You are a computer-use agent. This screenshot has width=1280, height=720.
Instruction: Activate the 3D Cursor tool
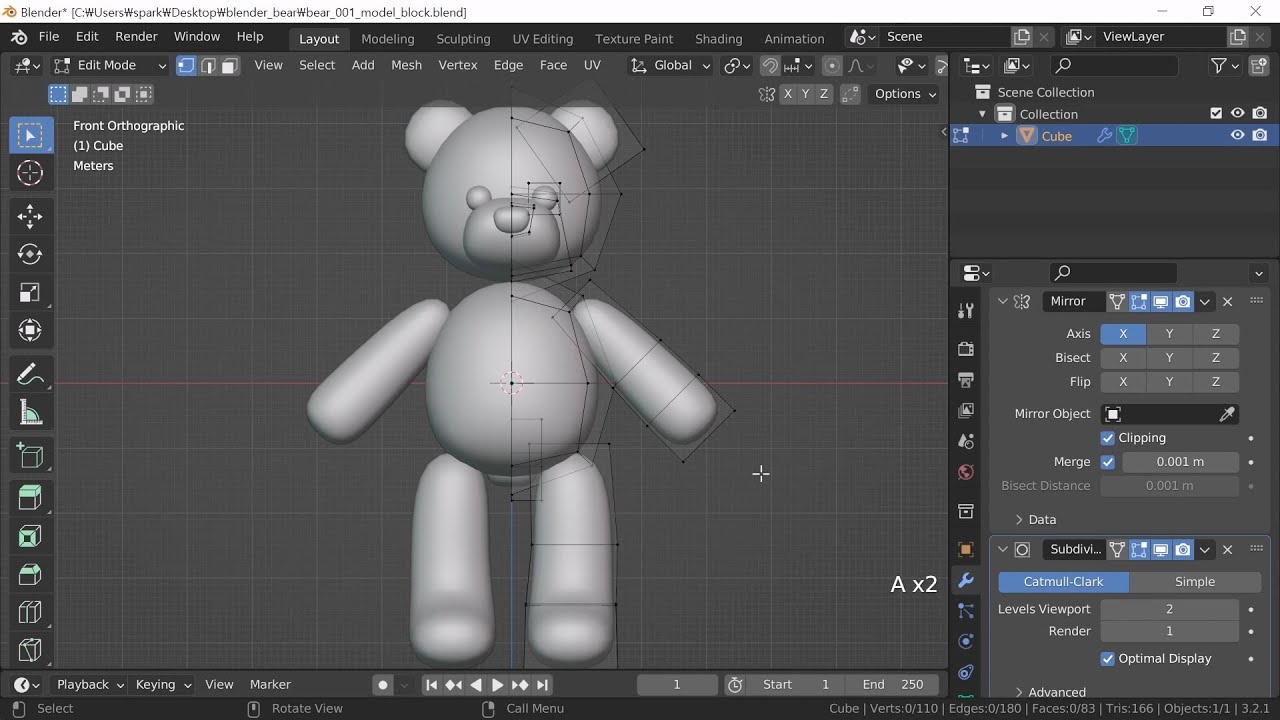[x=30, y=173]
